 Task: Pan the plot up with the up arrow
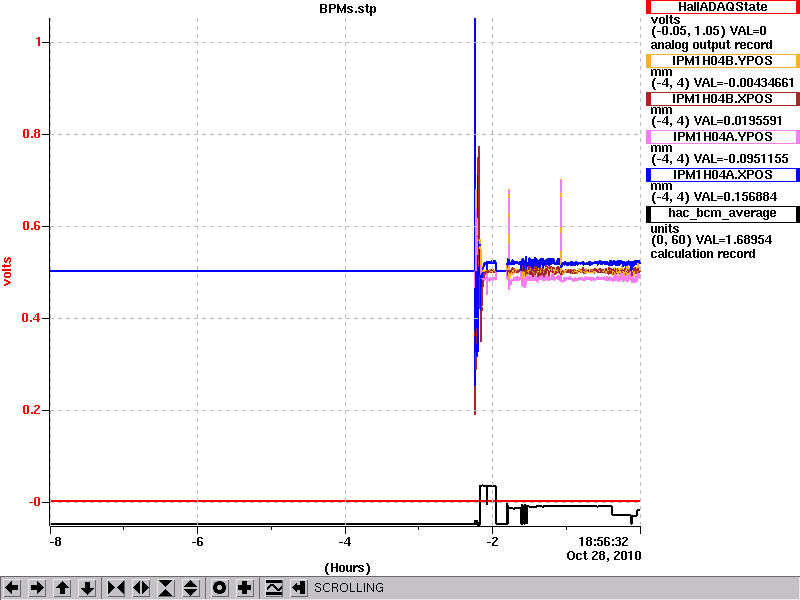click(62, 588)
